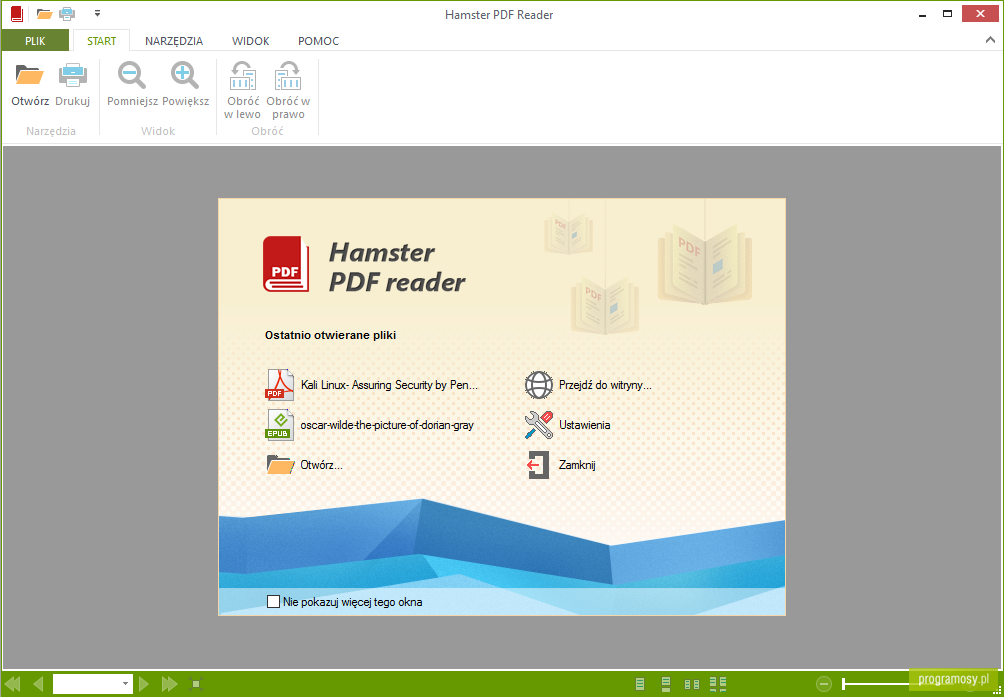1004x697 pixels.
Task: Click the red book application icon in title bar
Action: click(17, 14)
